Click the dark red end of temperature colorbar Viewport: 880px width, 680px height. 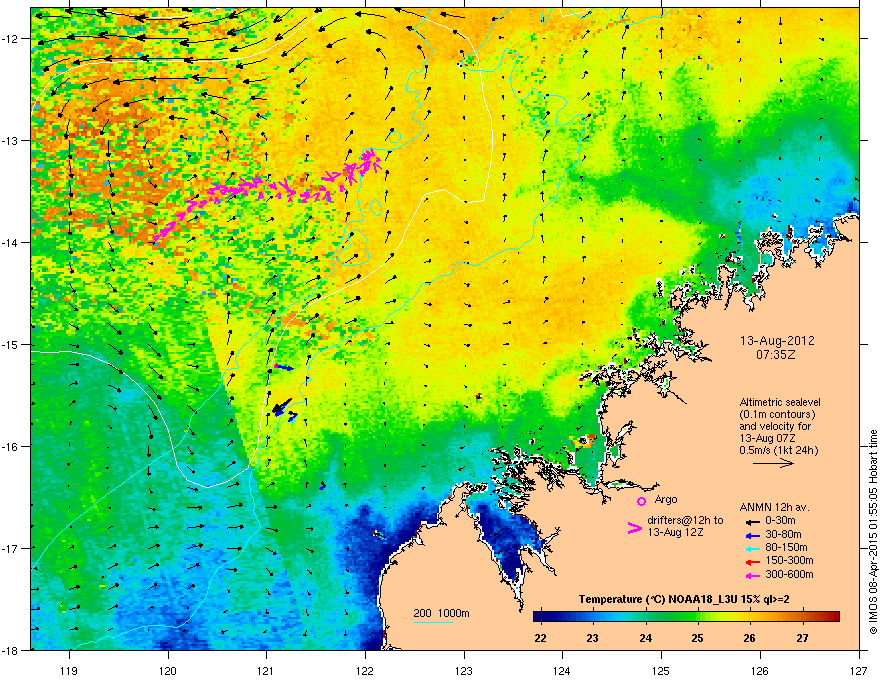834,617
